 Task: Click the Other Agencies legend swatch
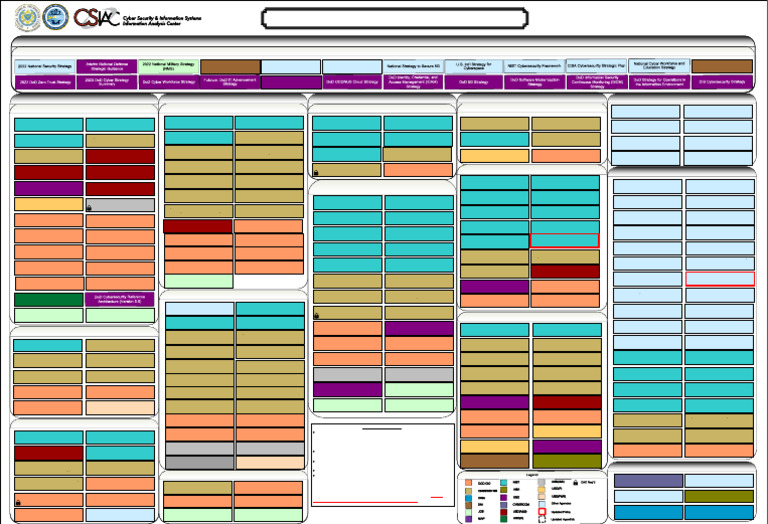click(x=542, y=504)
